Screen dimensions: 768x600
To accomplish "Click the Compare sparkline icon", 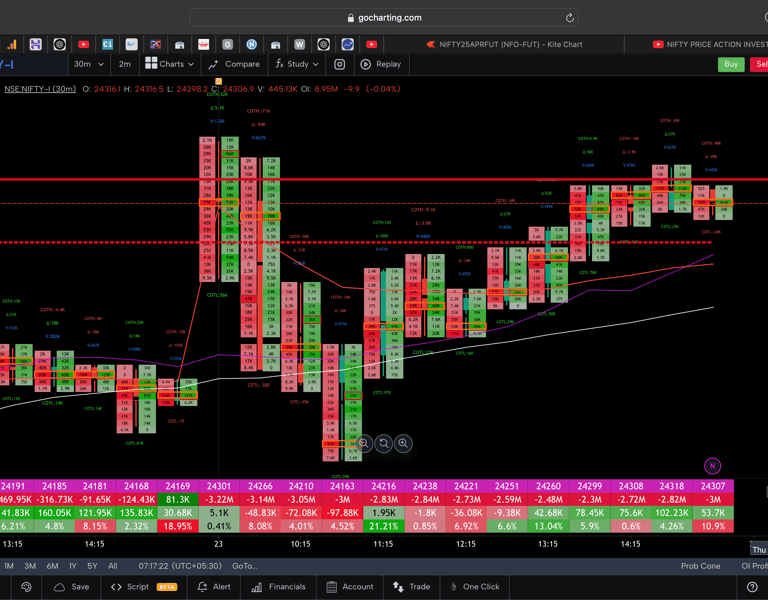I will (x=213, y=65).
